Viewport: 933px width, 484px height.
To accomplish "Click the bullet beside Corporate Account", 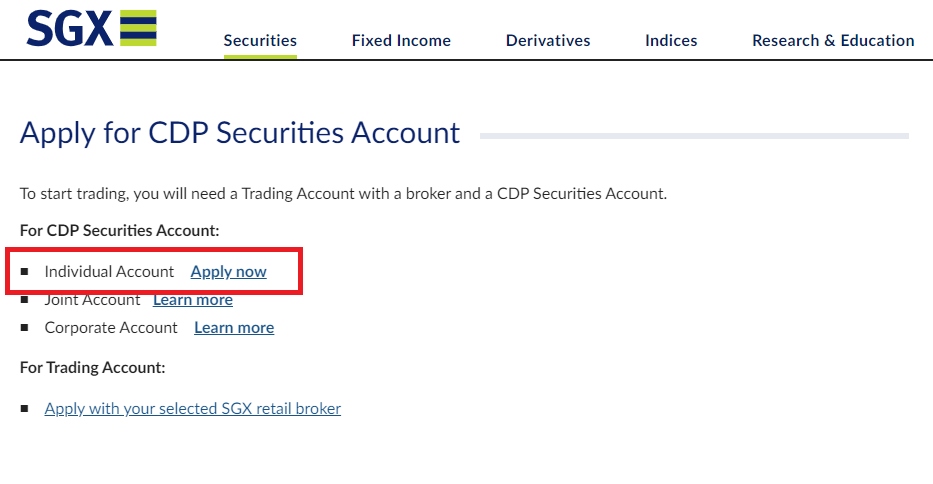I will pyautogui.click(x=25, y=328).
